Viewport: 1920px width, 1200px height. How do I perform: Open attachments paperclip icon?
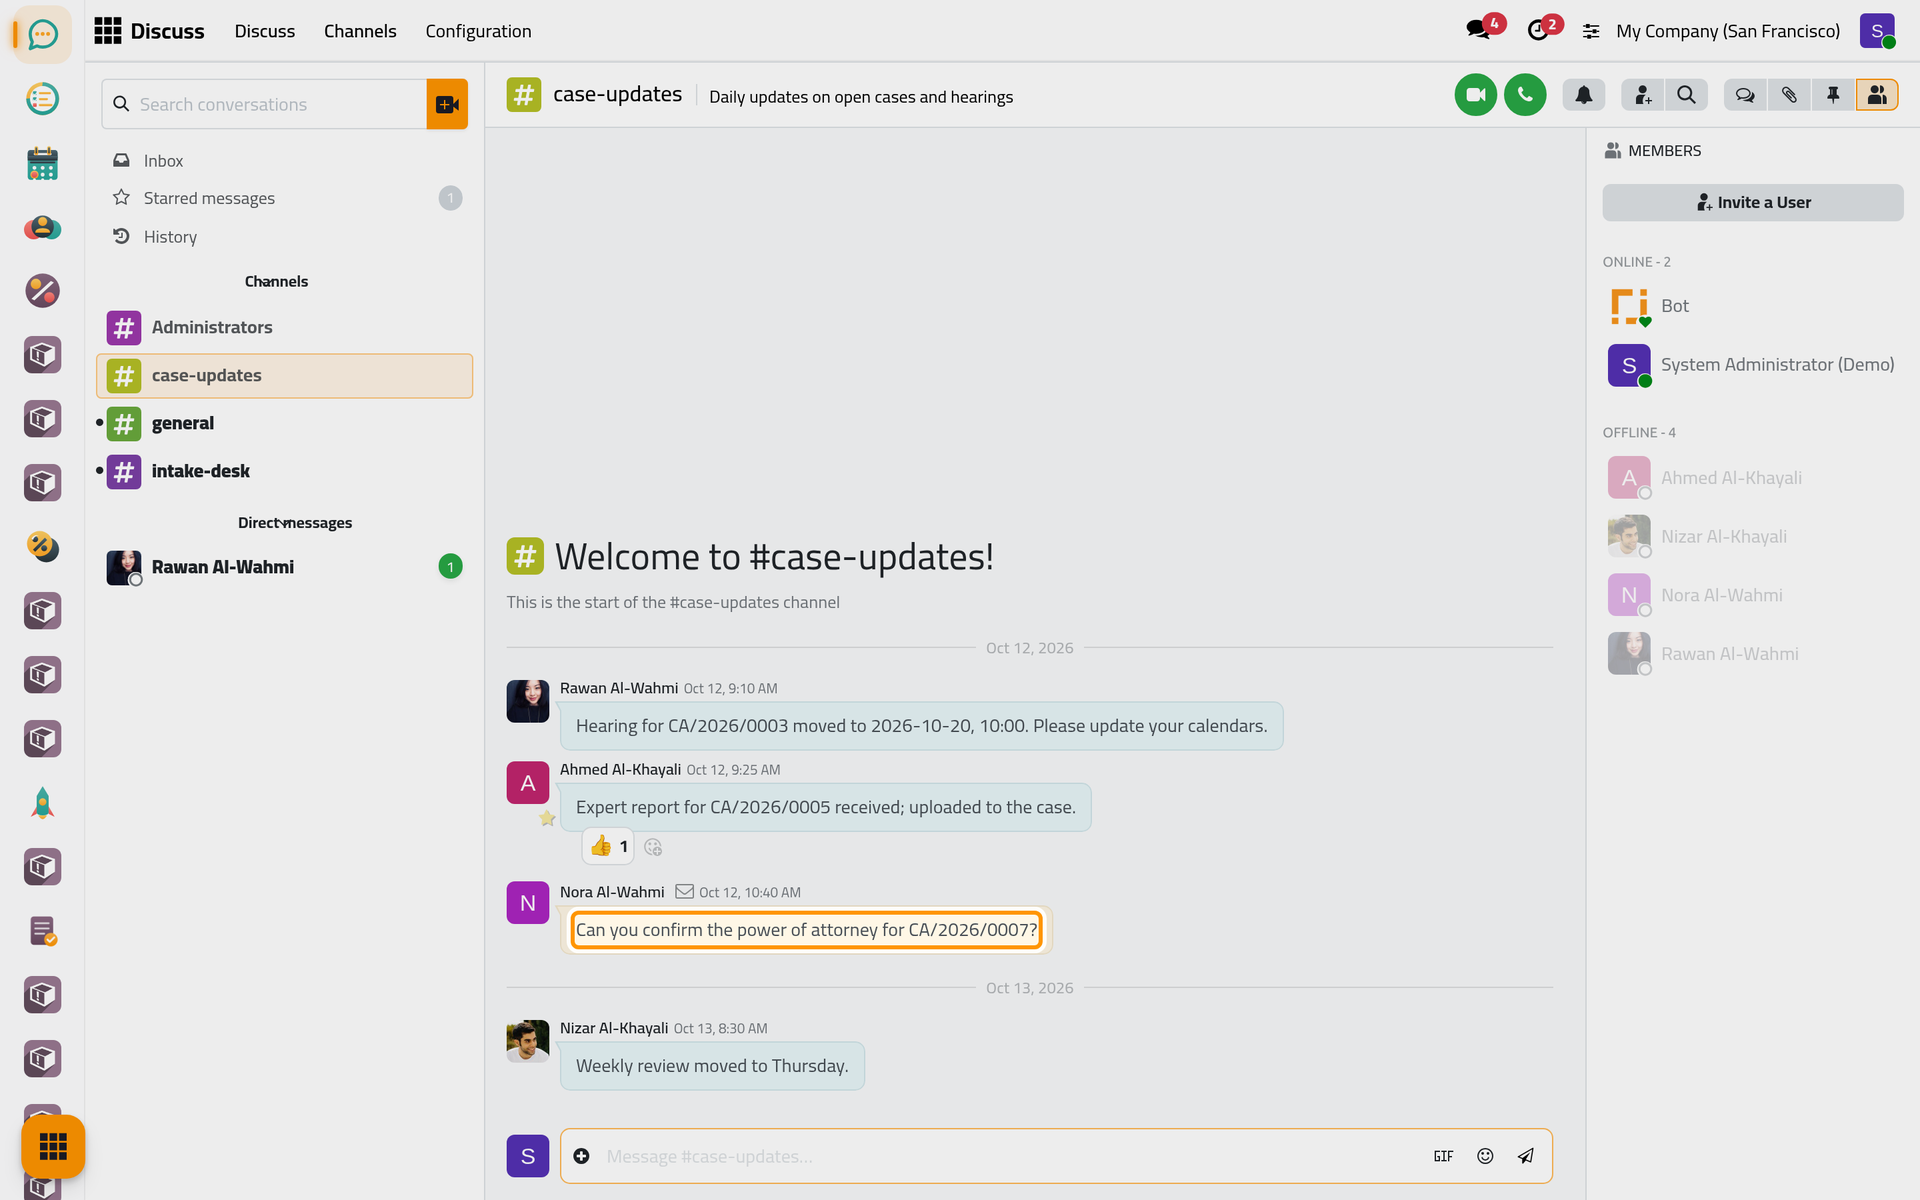(x=1789, y=95)
